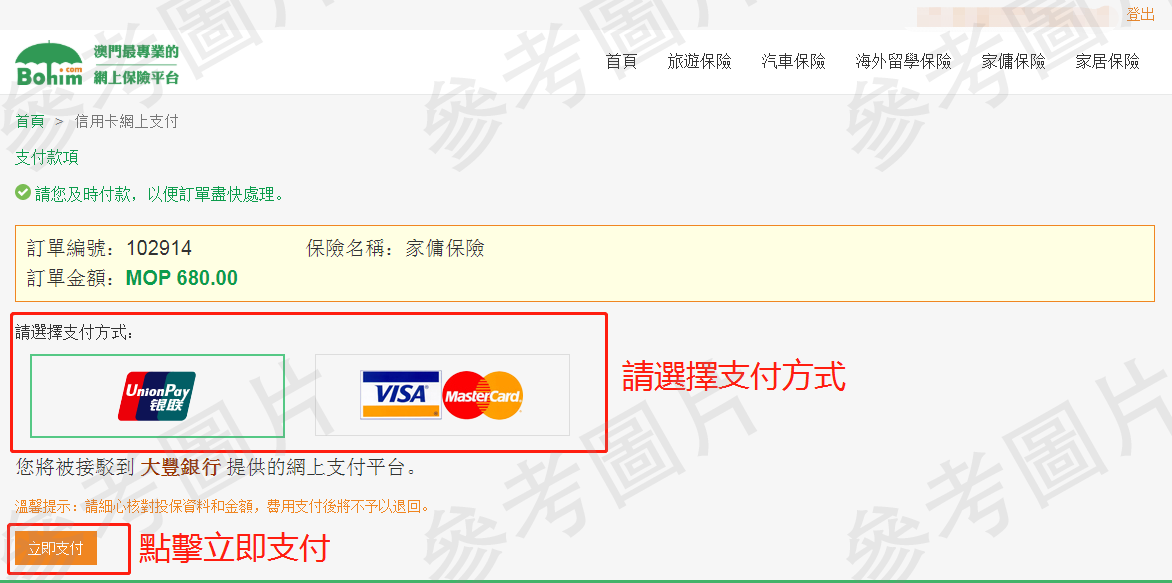Click the UnionPay 银联 logo image
The height and width of the screenshot is (583, 1172).
pyautogui.click(x=157, y=395)
